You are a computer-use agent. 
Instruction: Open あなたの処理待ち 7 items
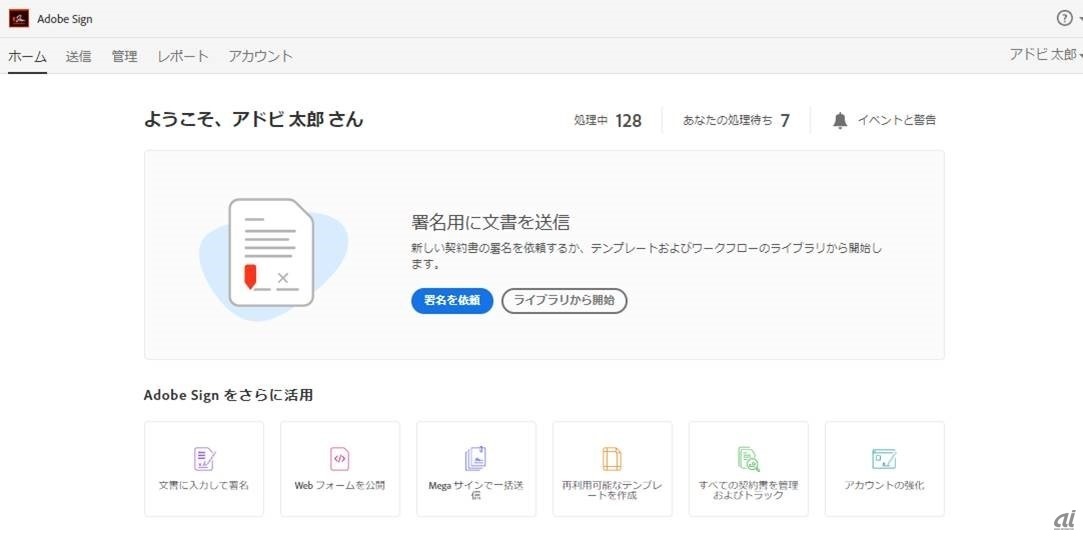click(736, 121)
